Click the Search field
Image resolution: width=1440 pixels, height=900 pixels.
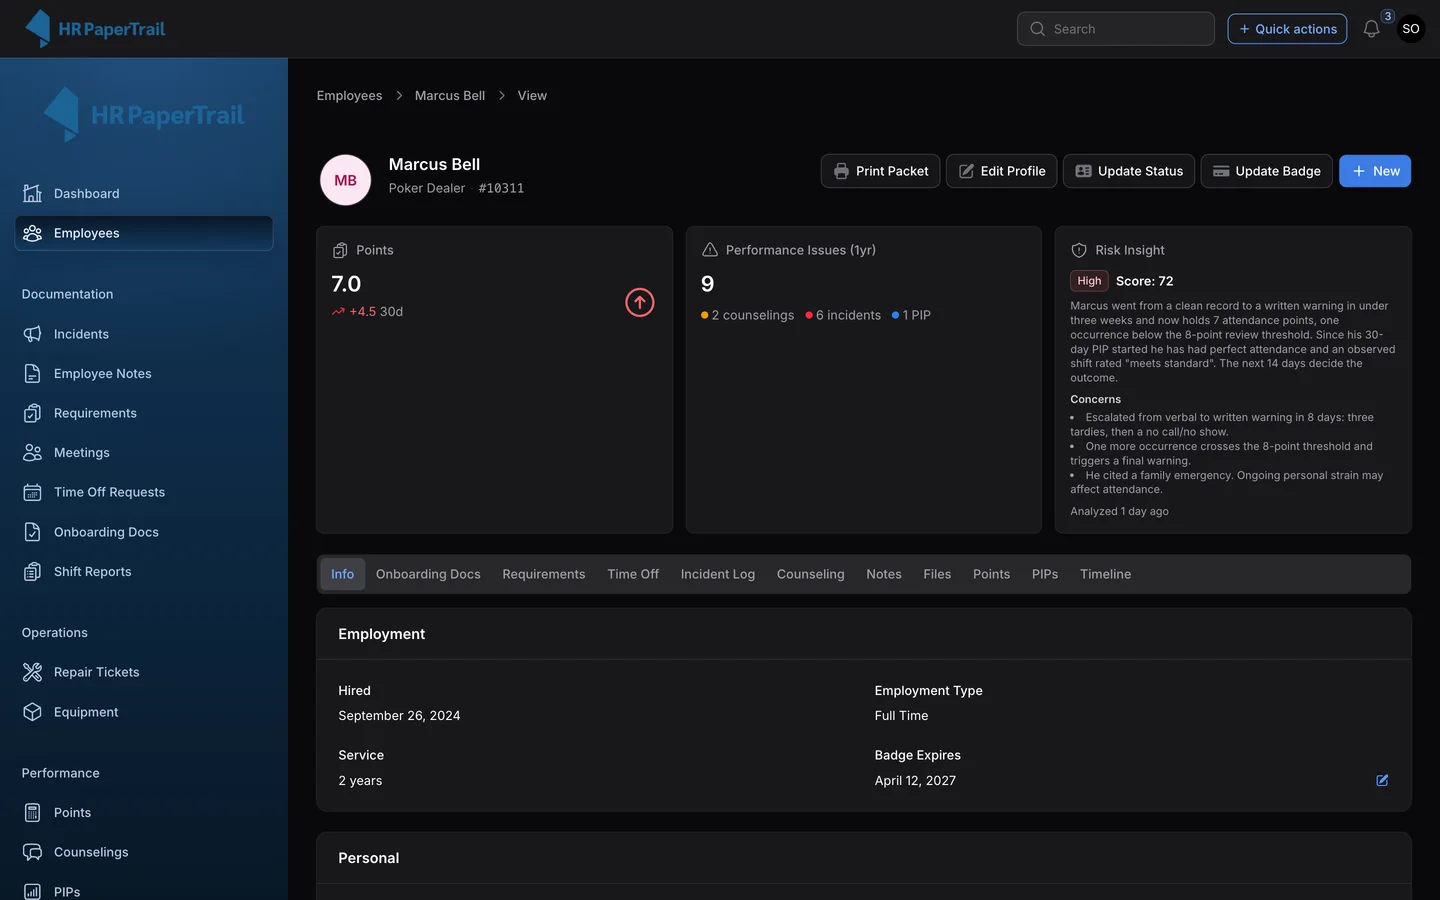(1116, 29)
